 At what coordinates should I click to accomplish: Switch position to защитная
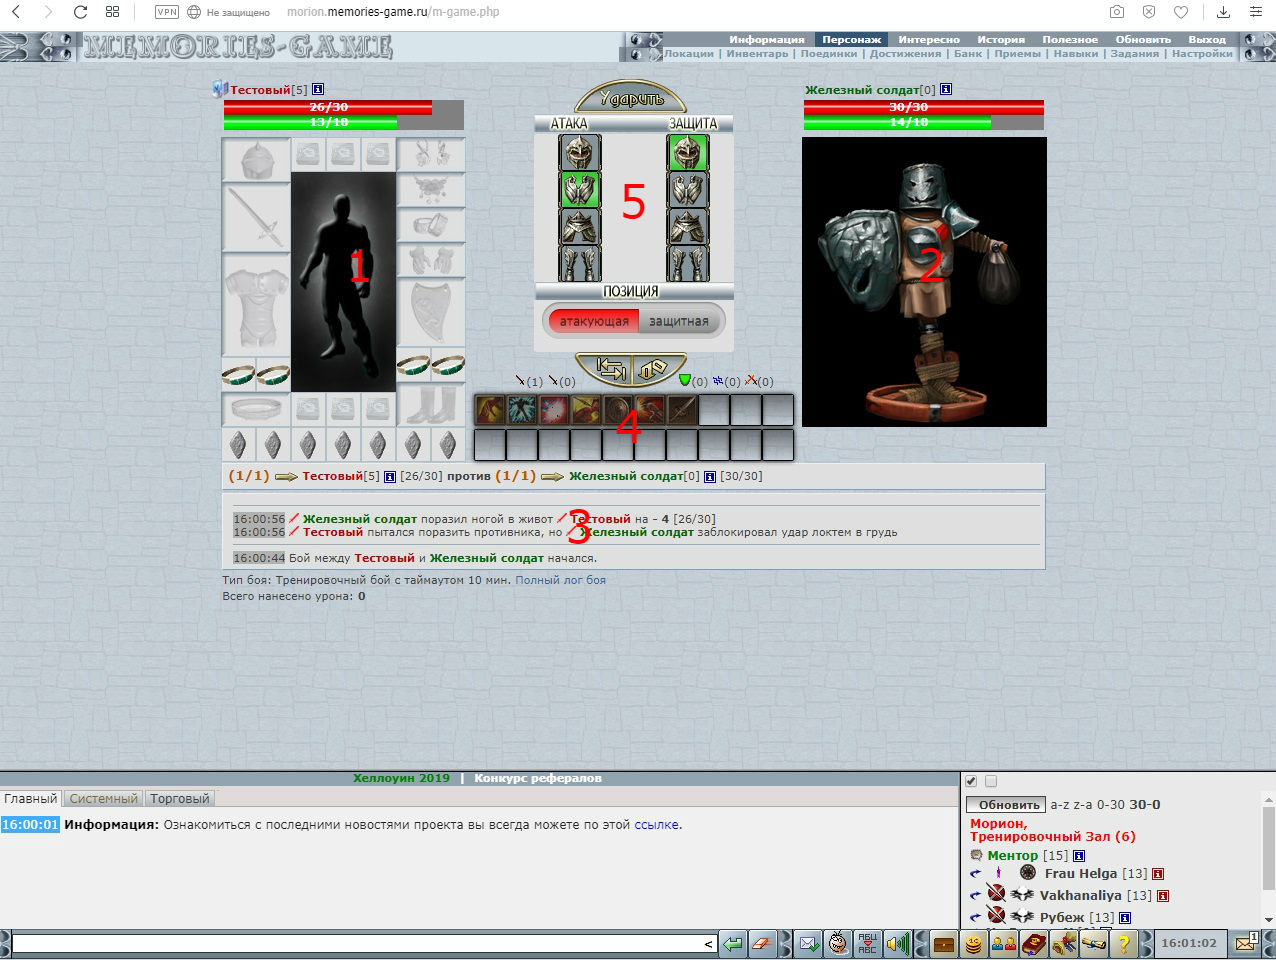coord(678,322)
